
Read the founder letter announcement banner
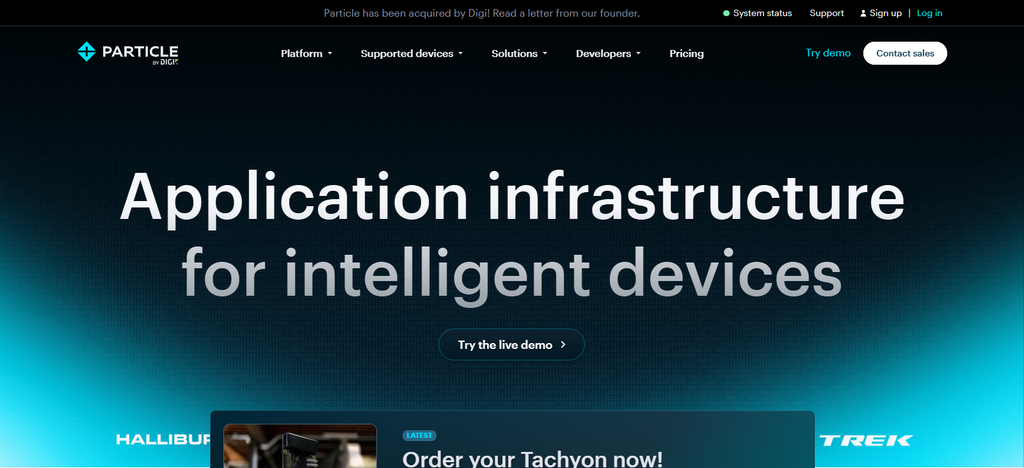click(x=482, y=13)
